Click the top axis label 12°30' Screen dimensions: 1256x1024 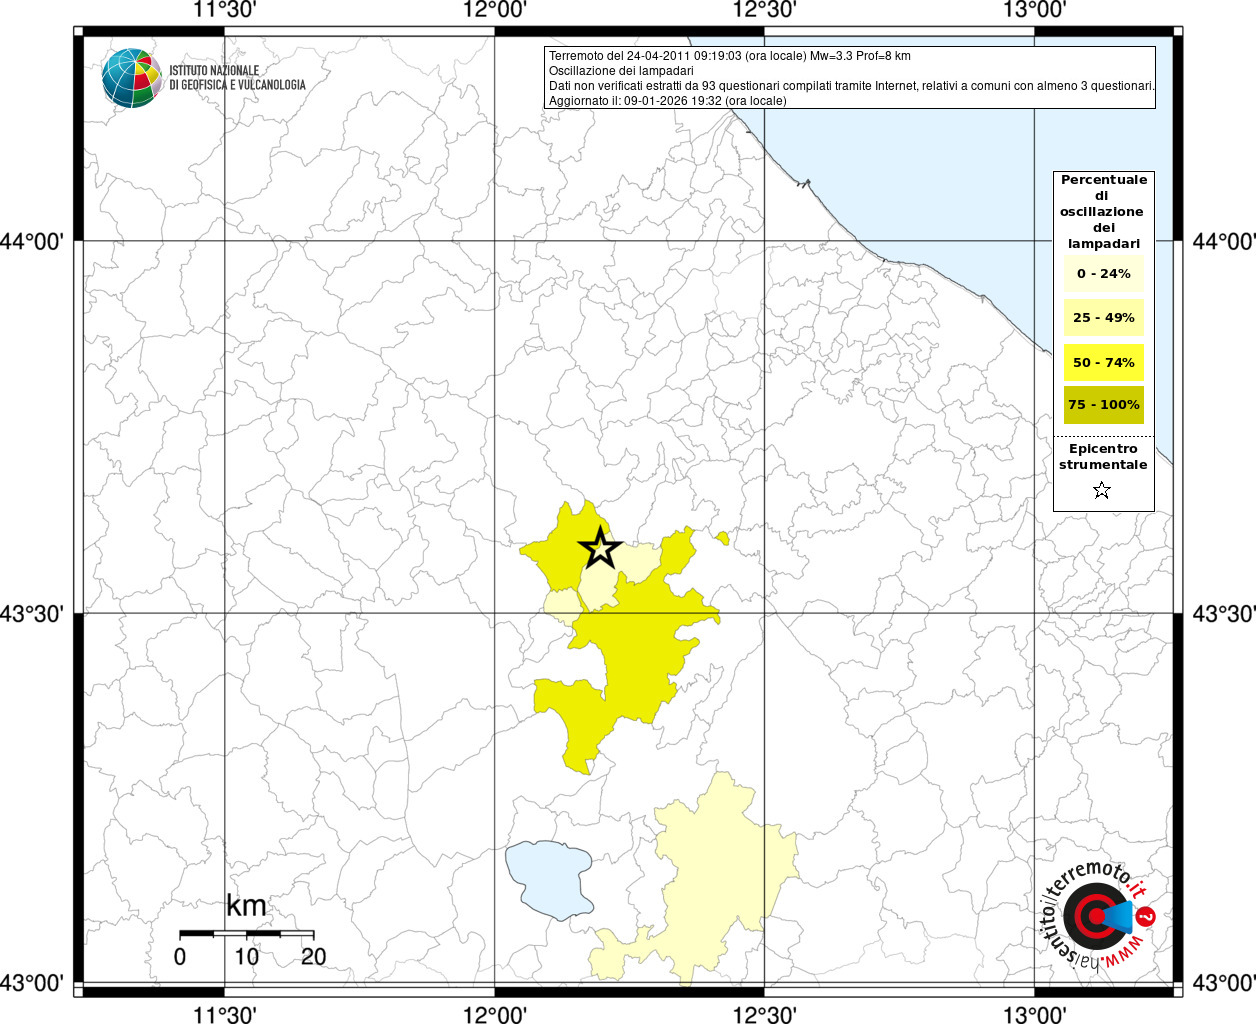(x=765, y=11)
